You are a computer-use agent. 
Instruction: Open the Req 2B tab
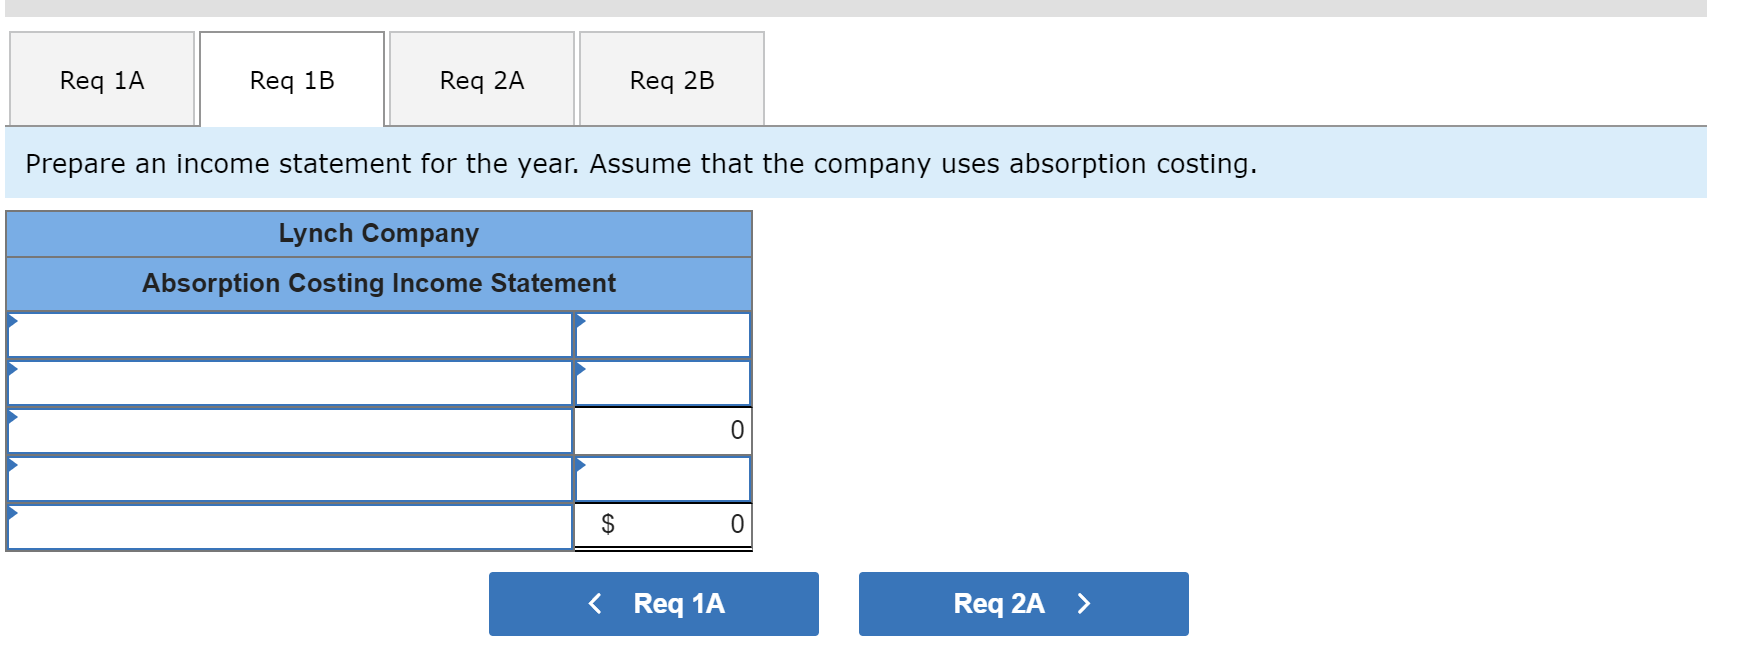pos(671,79)
